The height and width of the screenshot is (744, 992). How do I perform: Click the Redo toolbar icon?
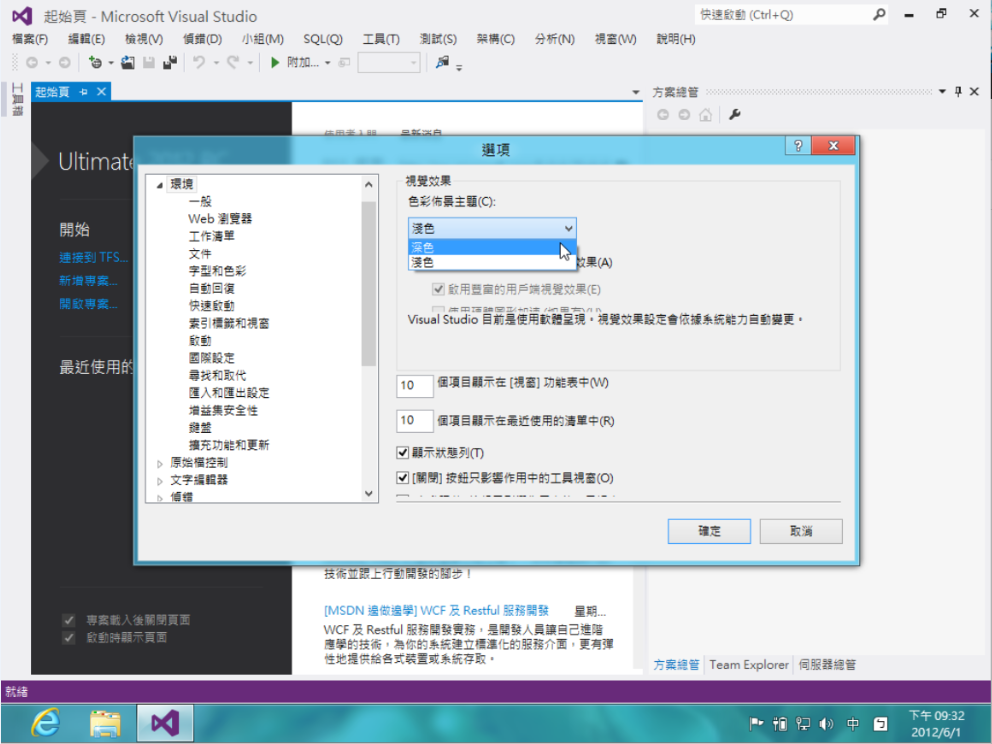(x=233, y=63)
